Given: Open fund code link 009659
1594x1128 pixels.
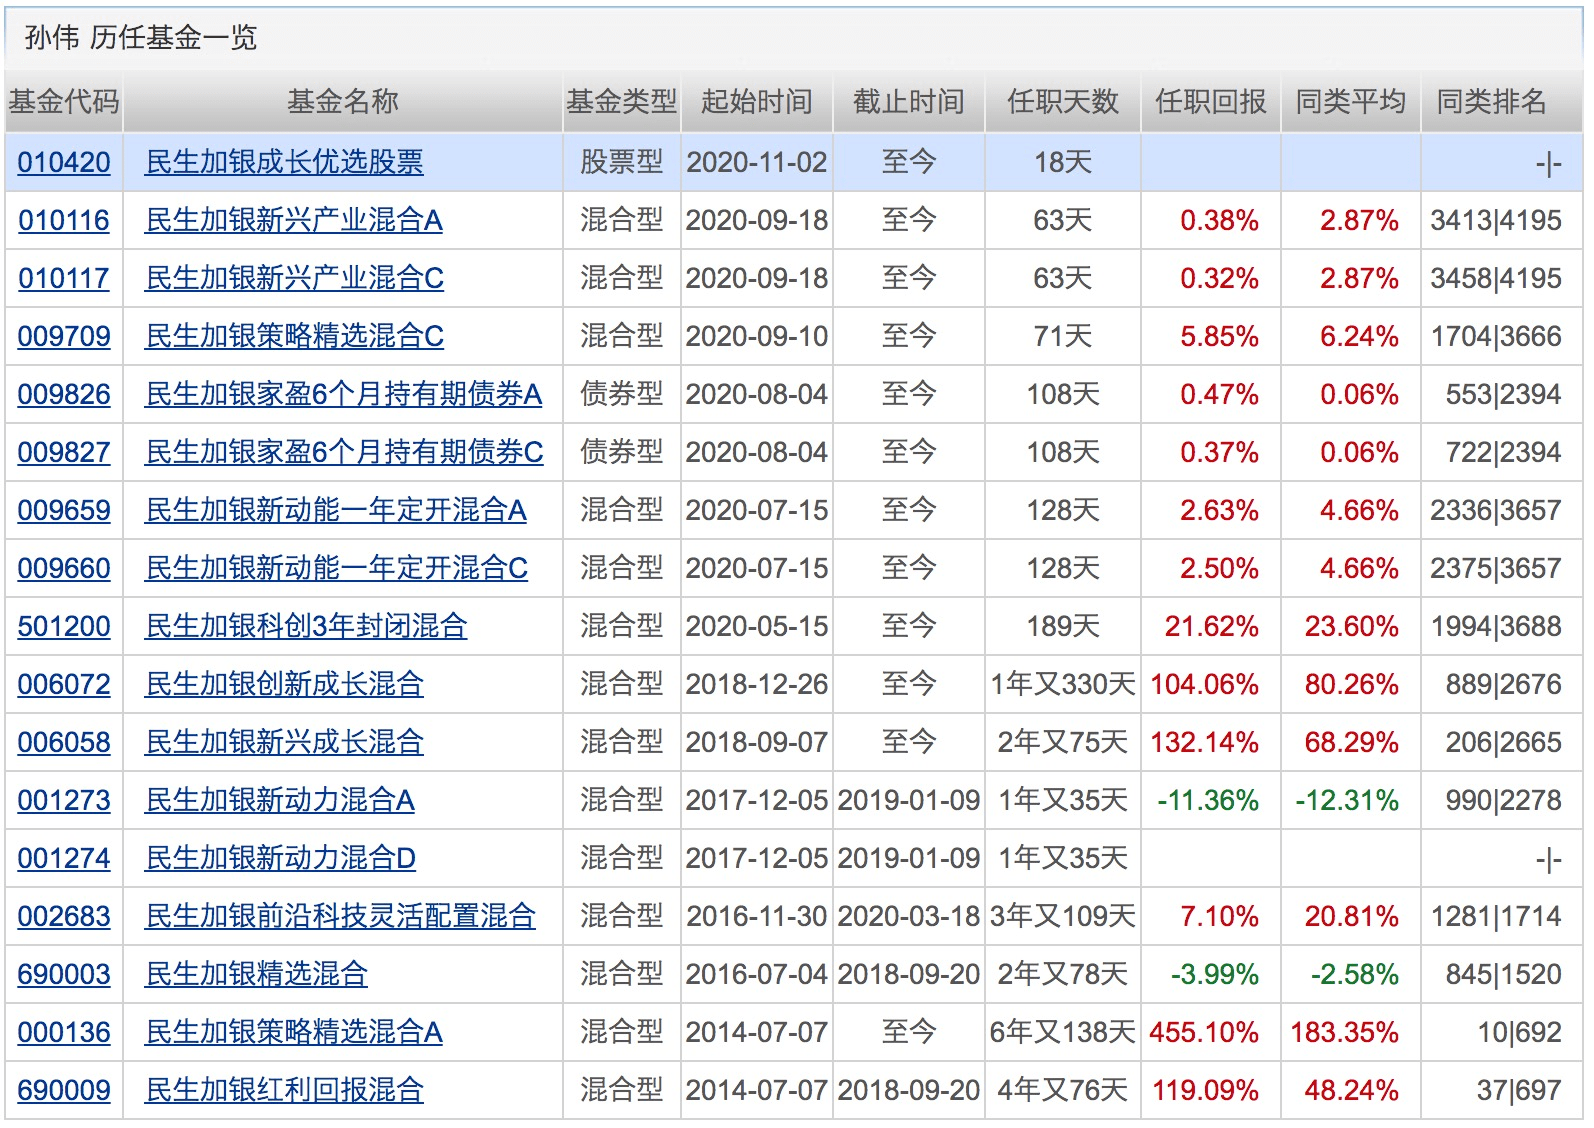Looking at the screenshot, I should pyautogui.click(x=64, y=510).
